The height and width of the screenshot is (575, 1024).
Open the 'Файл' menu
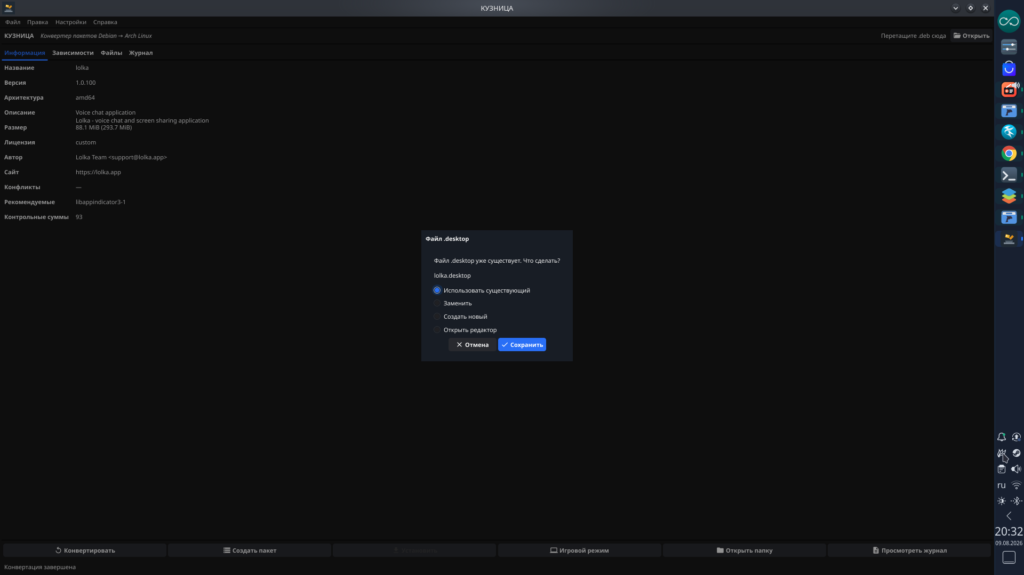(x=12, y=22)
